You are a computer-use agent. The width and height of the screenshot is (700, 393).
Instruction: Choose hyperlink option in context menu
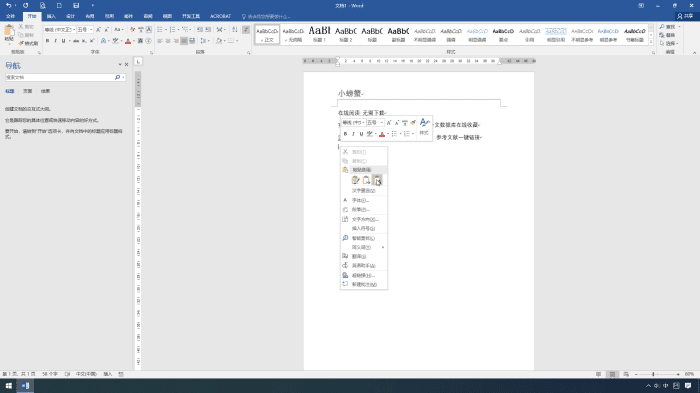pos(364,275)
